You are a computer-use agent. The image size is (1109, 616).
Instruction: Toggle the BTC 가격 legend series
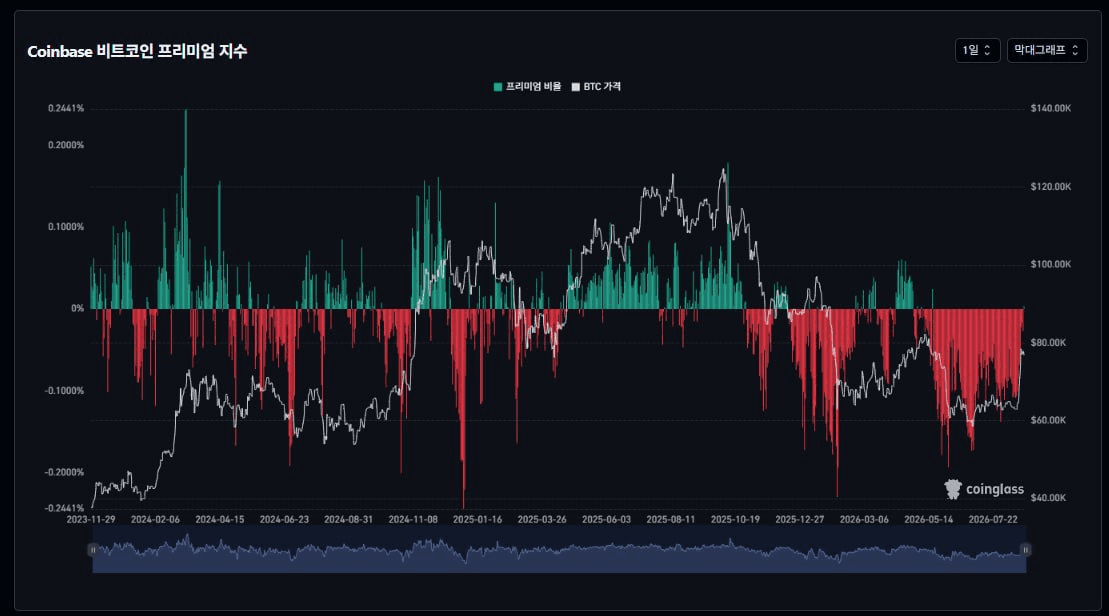point(596,86)
